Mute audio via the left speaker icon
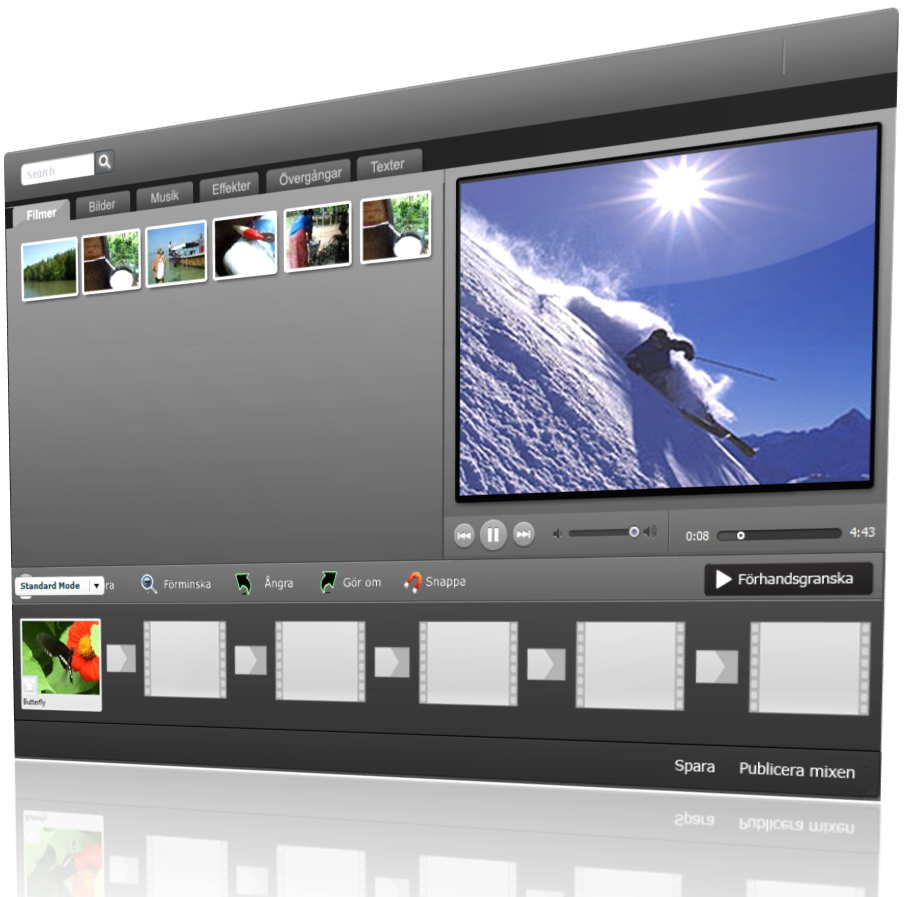 (558, 534)
